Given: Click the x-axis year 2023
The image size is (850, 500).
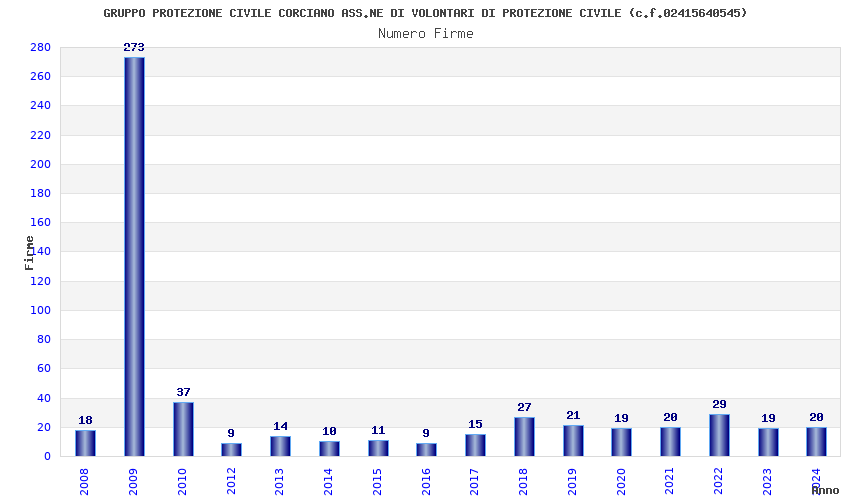Looking at the screenshot, I should (x=768, y=482).
